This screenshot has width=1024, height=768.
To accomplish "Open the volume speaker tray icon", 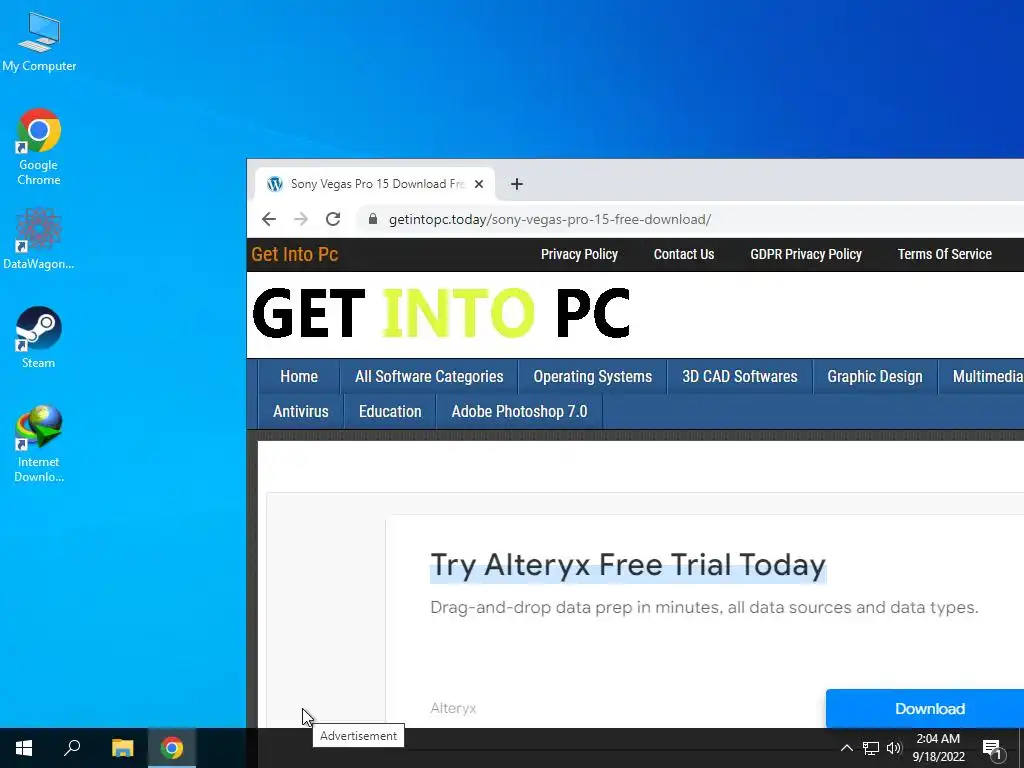I will tap(893, 748).
